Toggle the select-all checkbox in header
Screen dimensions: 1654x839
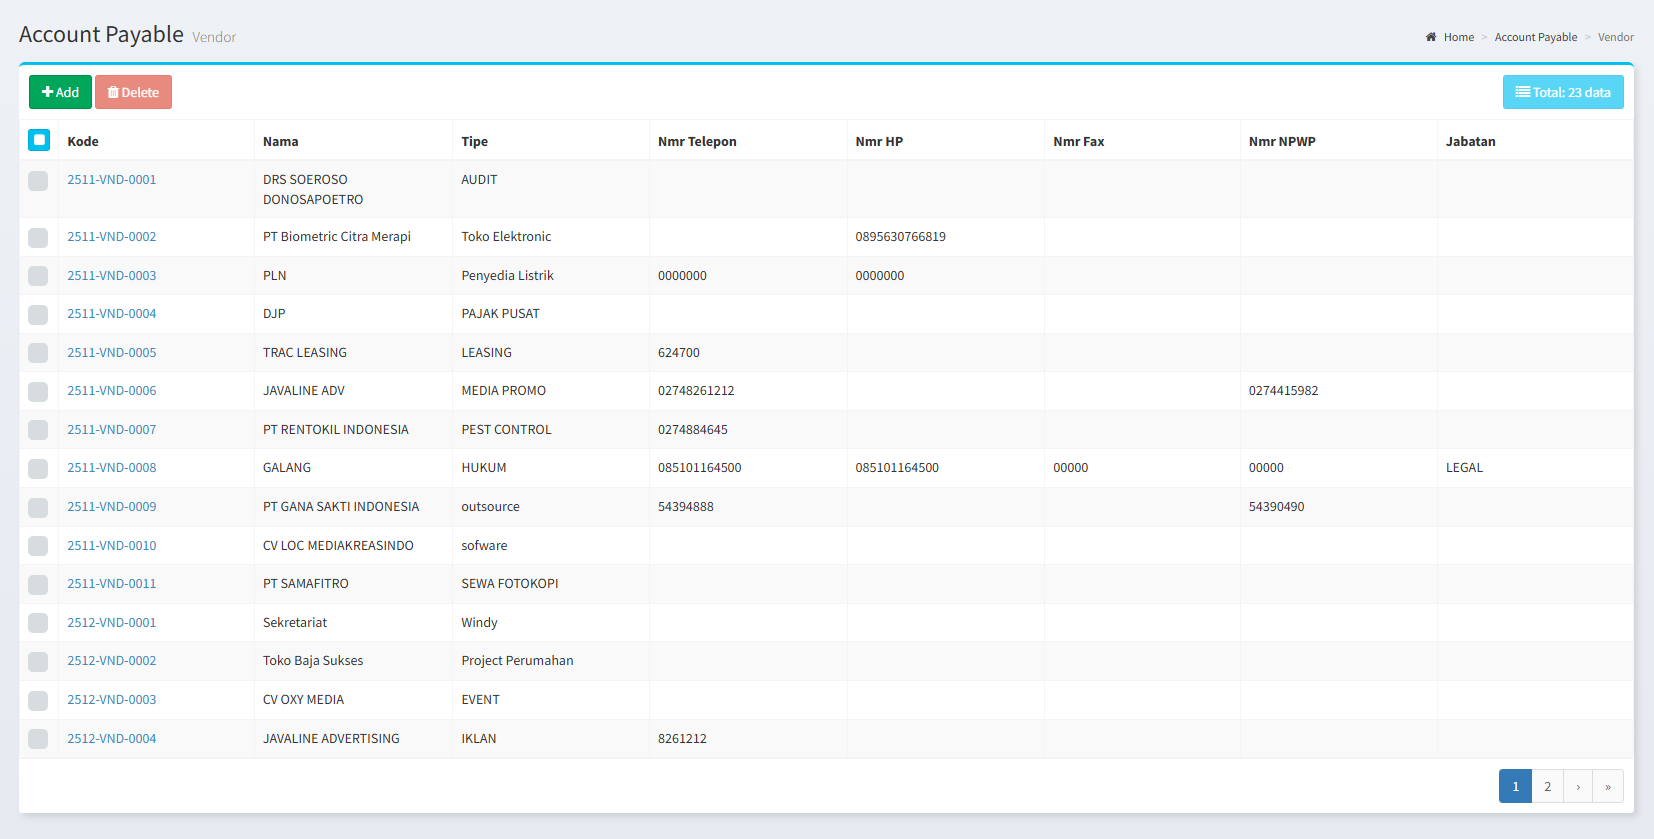[x=39, y=140]
